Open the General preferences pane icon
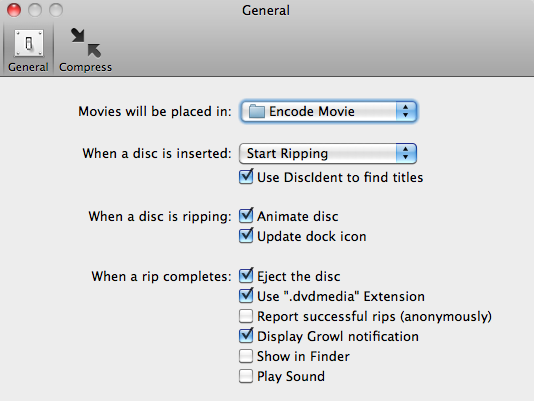Viewport: 534px width, 401px height. (x=29, y=43)
